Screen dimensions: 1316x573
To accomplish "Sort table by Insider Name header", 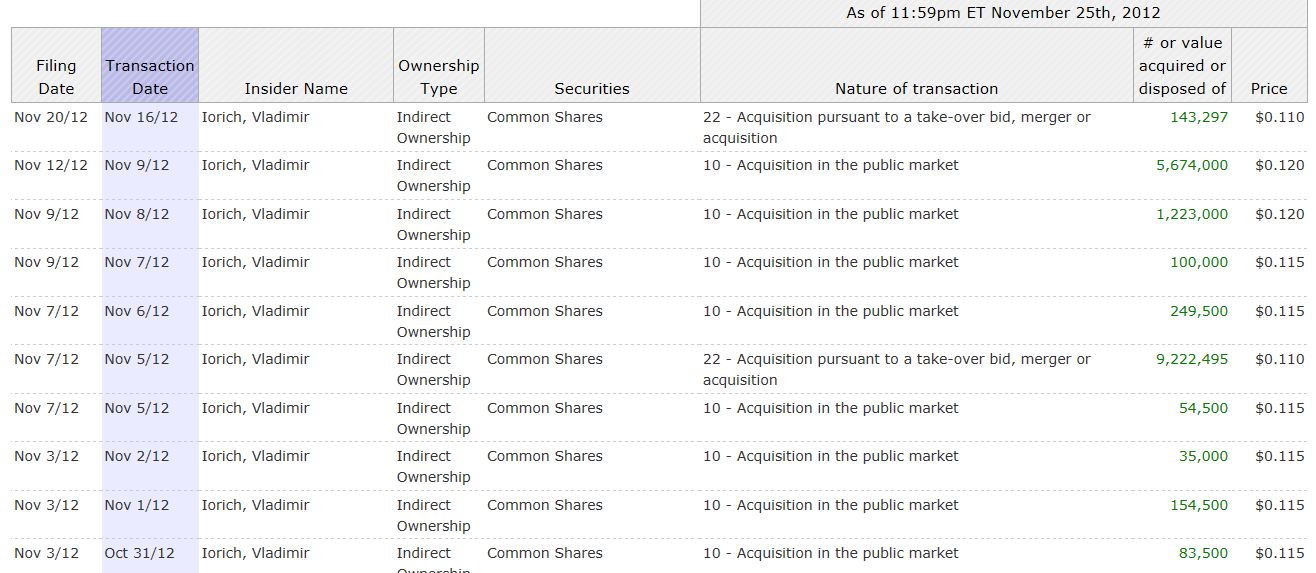I will tap(296, 88).
